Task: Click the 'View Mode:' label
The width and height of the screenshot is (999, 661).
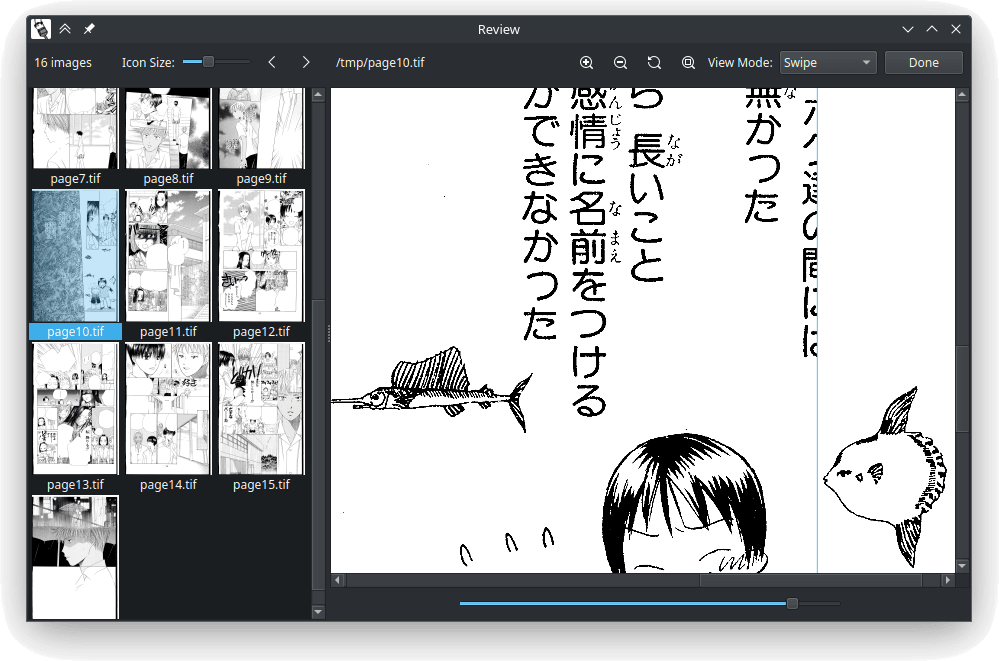Action: click(740, 62)
